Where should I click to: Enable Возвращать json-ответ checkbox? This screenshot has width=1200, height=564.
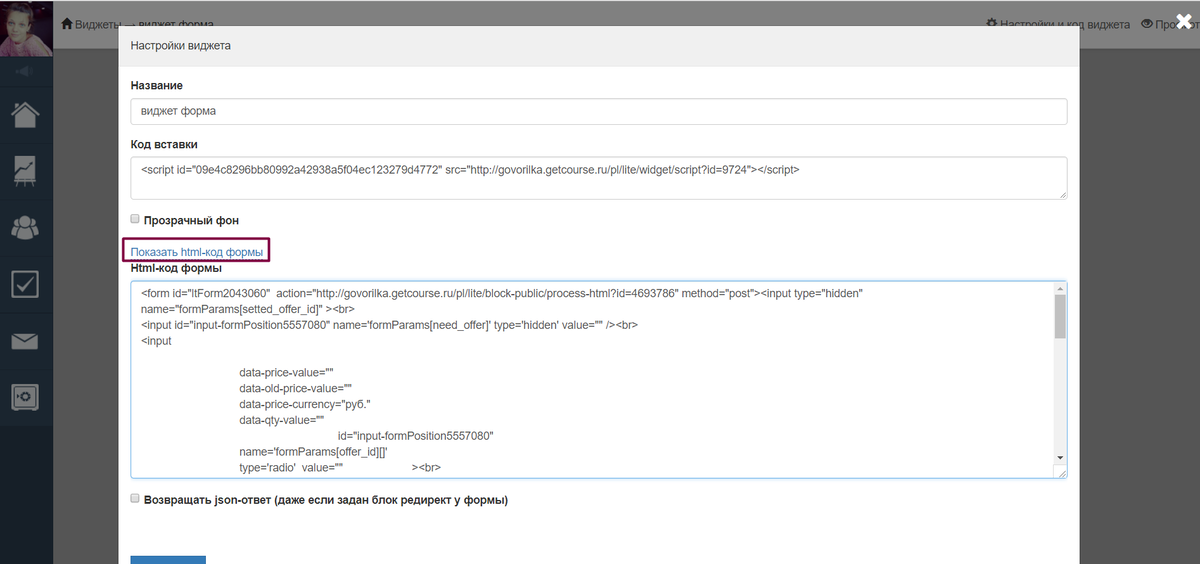(x=135, y=498)
